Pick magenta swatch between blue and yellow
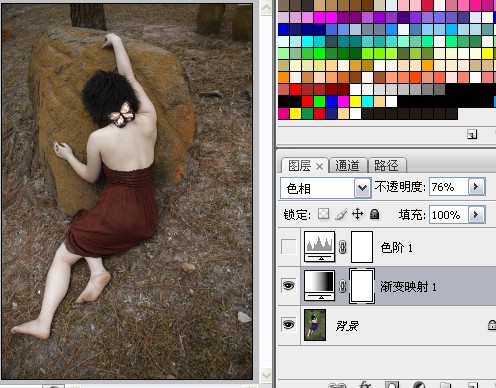496x388 pixels. pyautogui.click(x=343, y=101)
